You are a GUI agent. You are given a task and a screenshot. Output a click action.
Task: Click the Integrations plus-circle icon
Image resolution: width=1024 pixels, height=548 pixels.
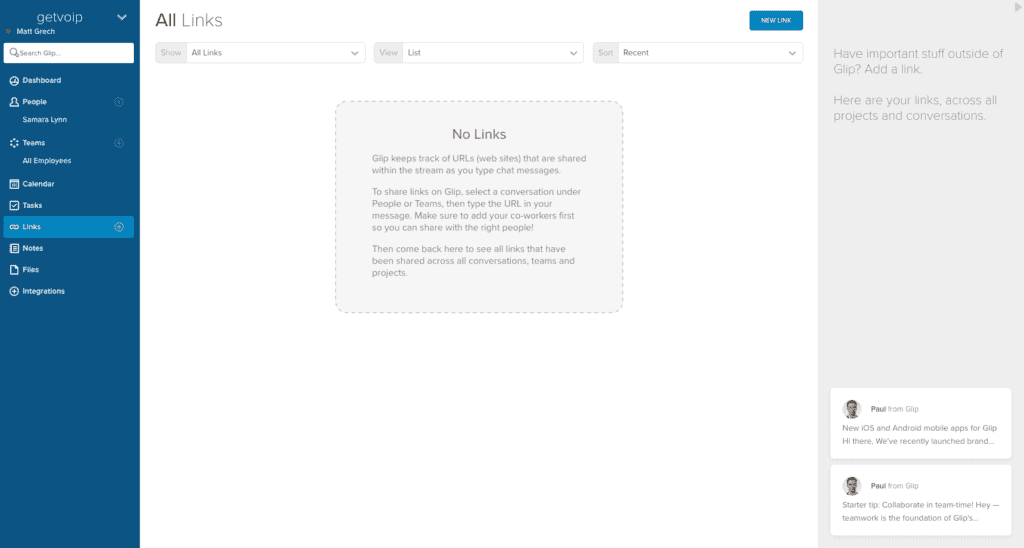[x=14, y=291]
